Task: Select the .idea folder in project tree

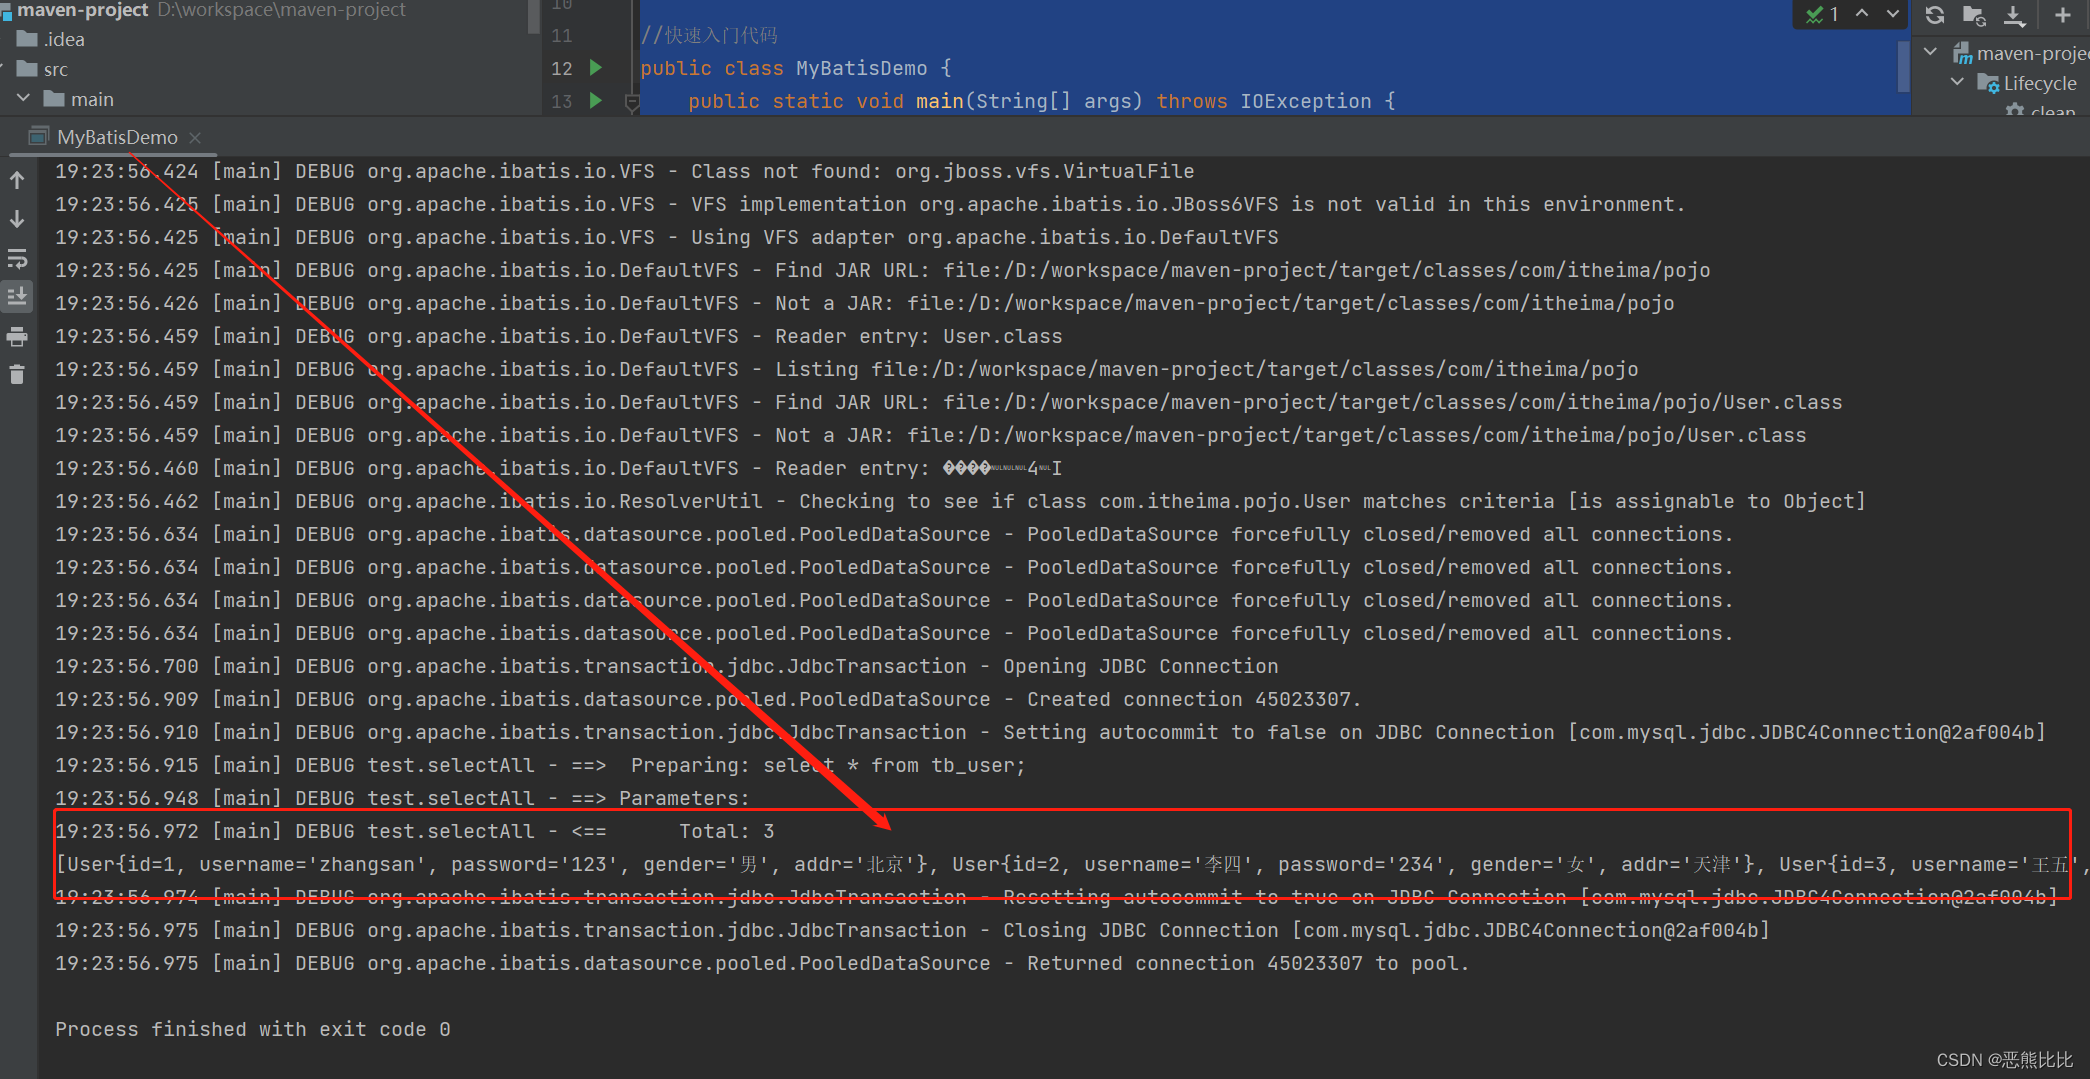Action: point(51,39)
